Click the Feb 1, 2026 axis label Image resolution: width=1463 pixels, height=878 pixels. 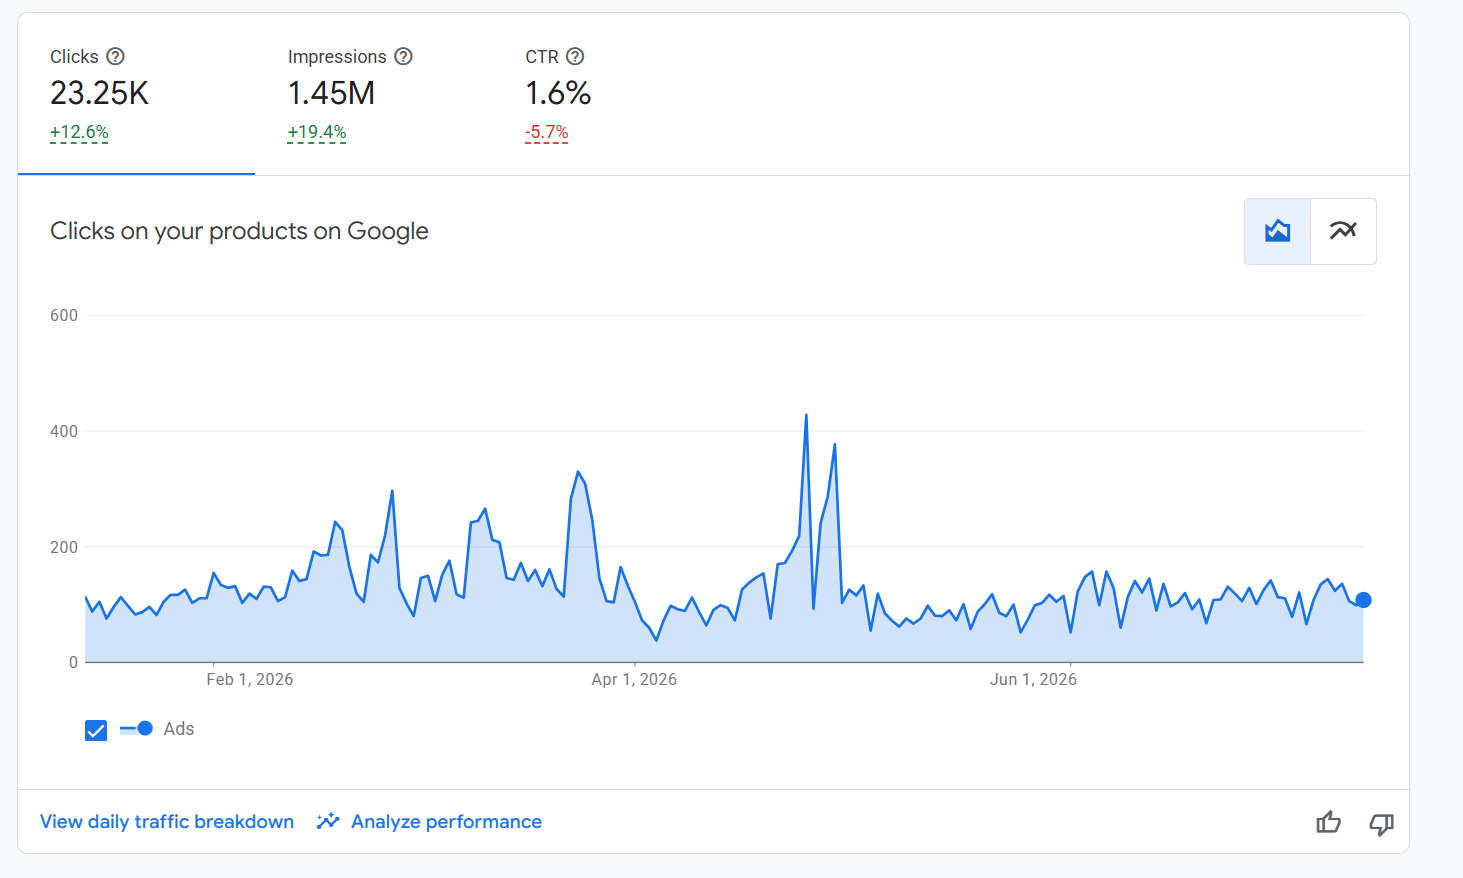pos(250,679)
